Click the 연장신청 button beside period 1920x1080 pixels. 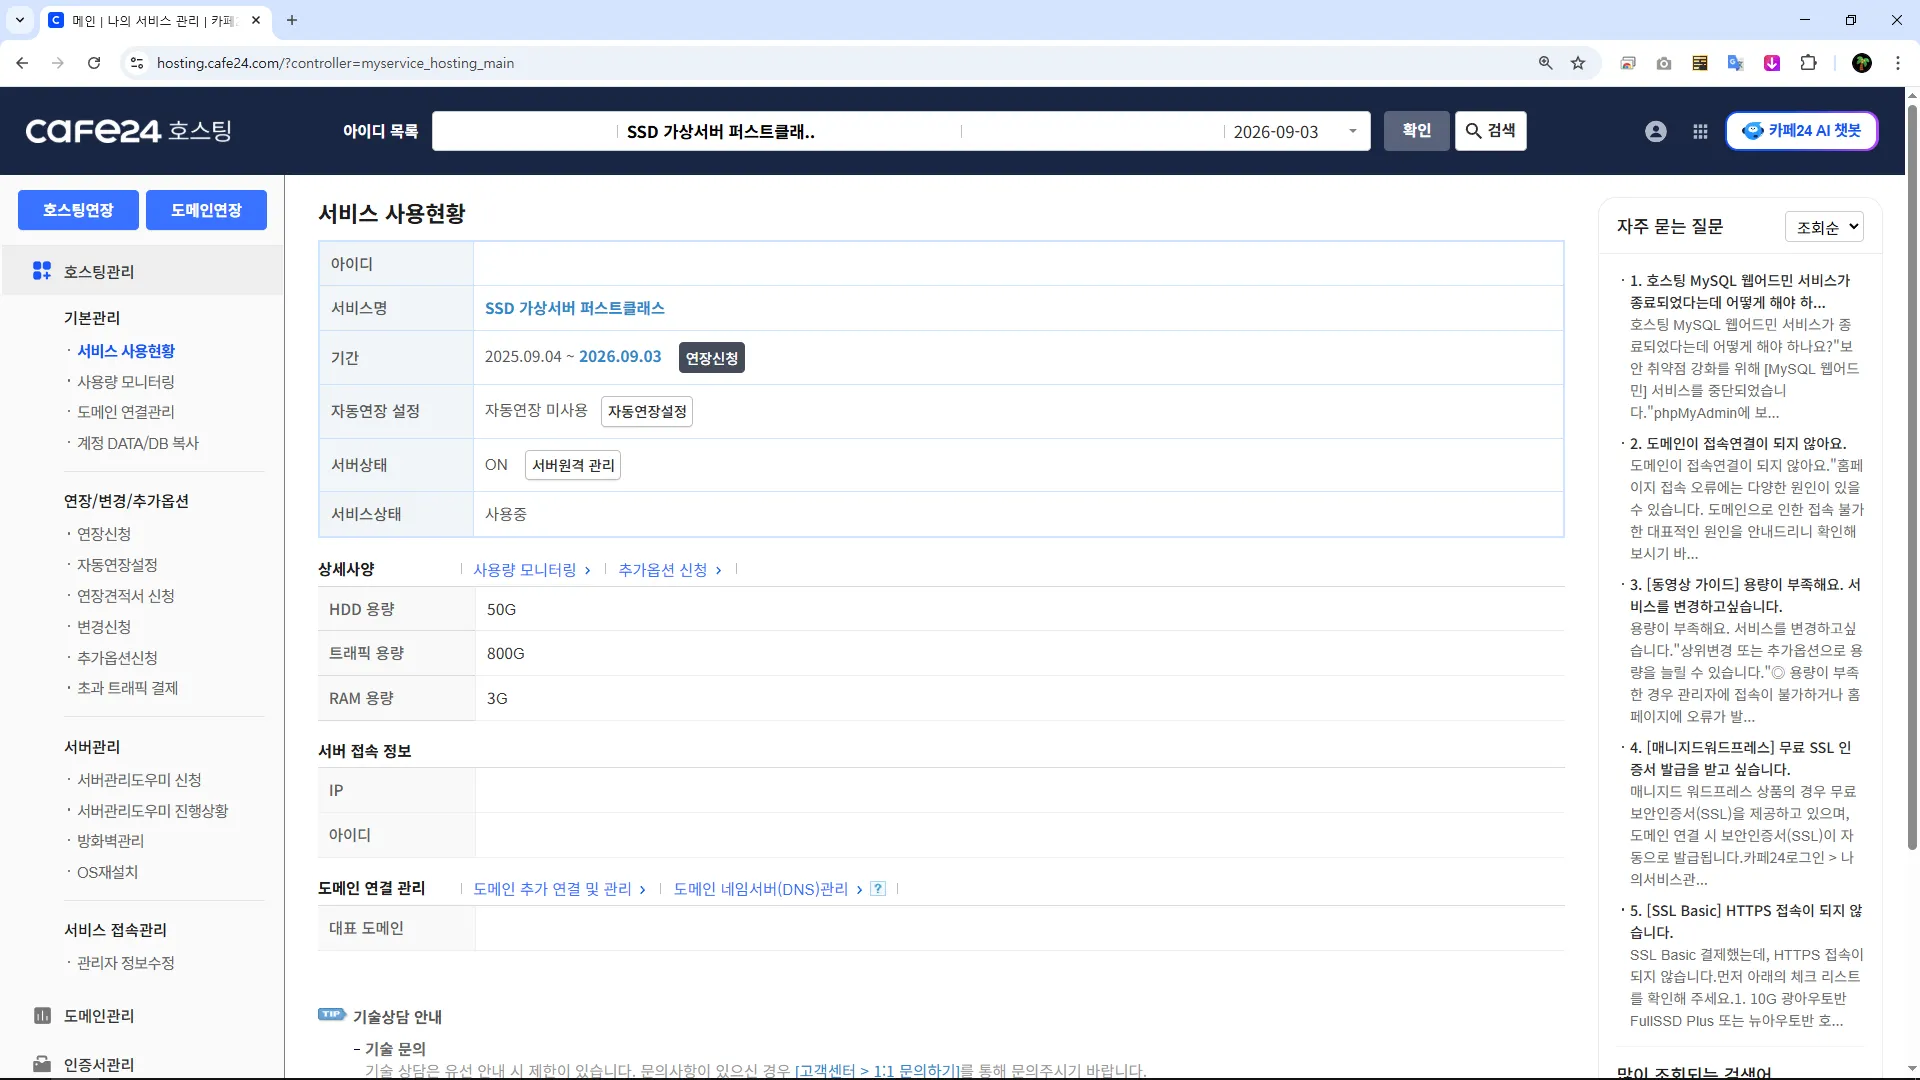711,358
